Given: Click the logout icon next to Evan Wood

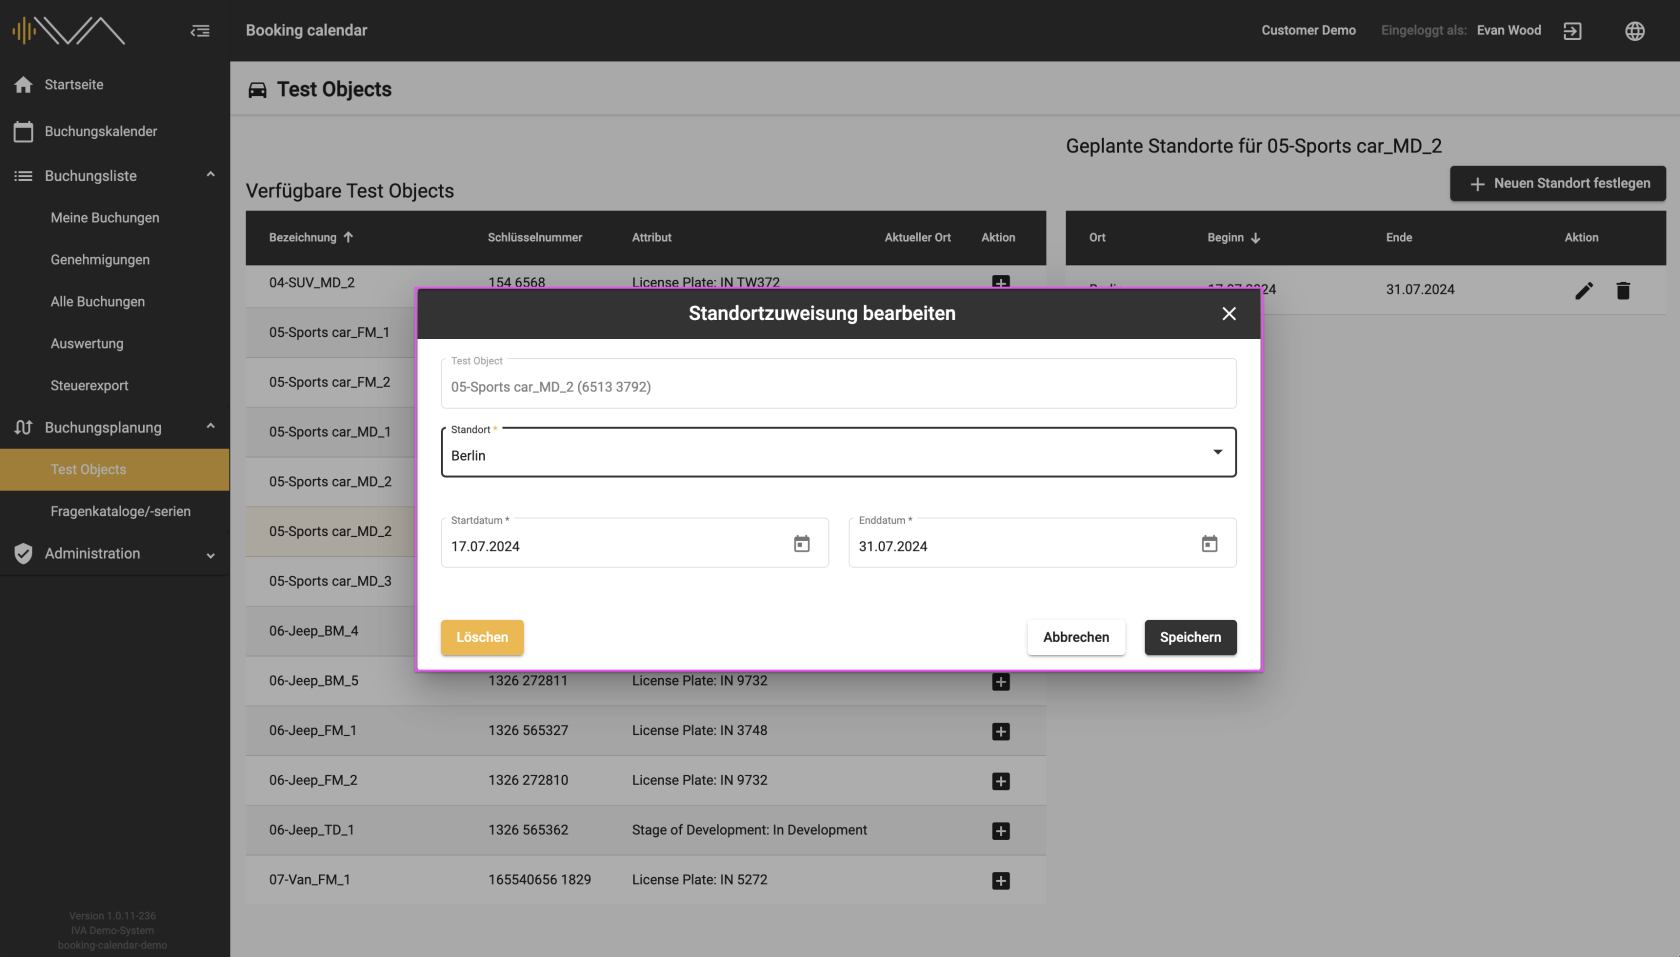Looking at the screenshot, I should (x=1573, y=31).
